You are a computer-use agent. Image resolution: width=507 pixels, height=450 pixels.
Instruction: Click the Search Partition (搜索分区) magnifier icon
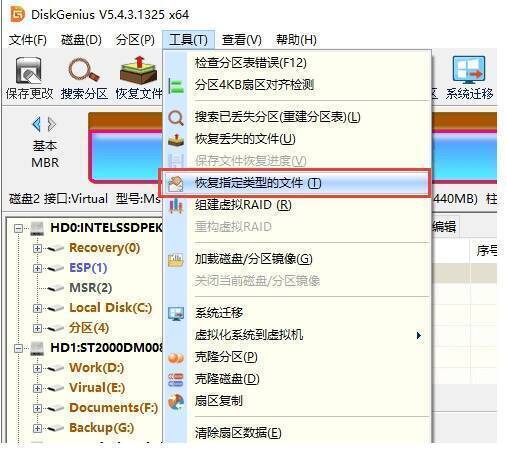pos(83,70)
